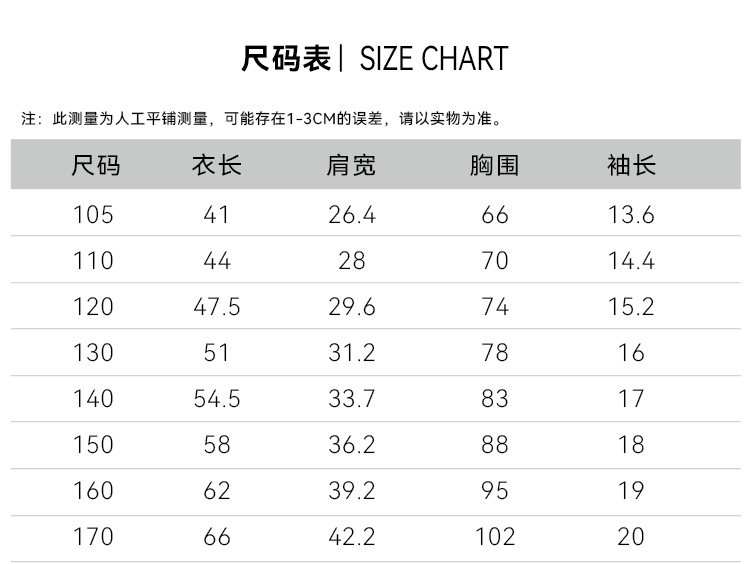
Task: Select the 衣长 column header
Action: click(x=216, y=165)
